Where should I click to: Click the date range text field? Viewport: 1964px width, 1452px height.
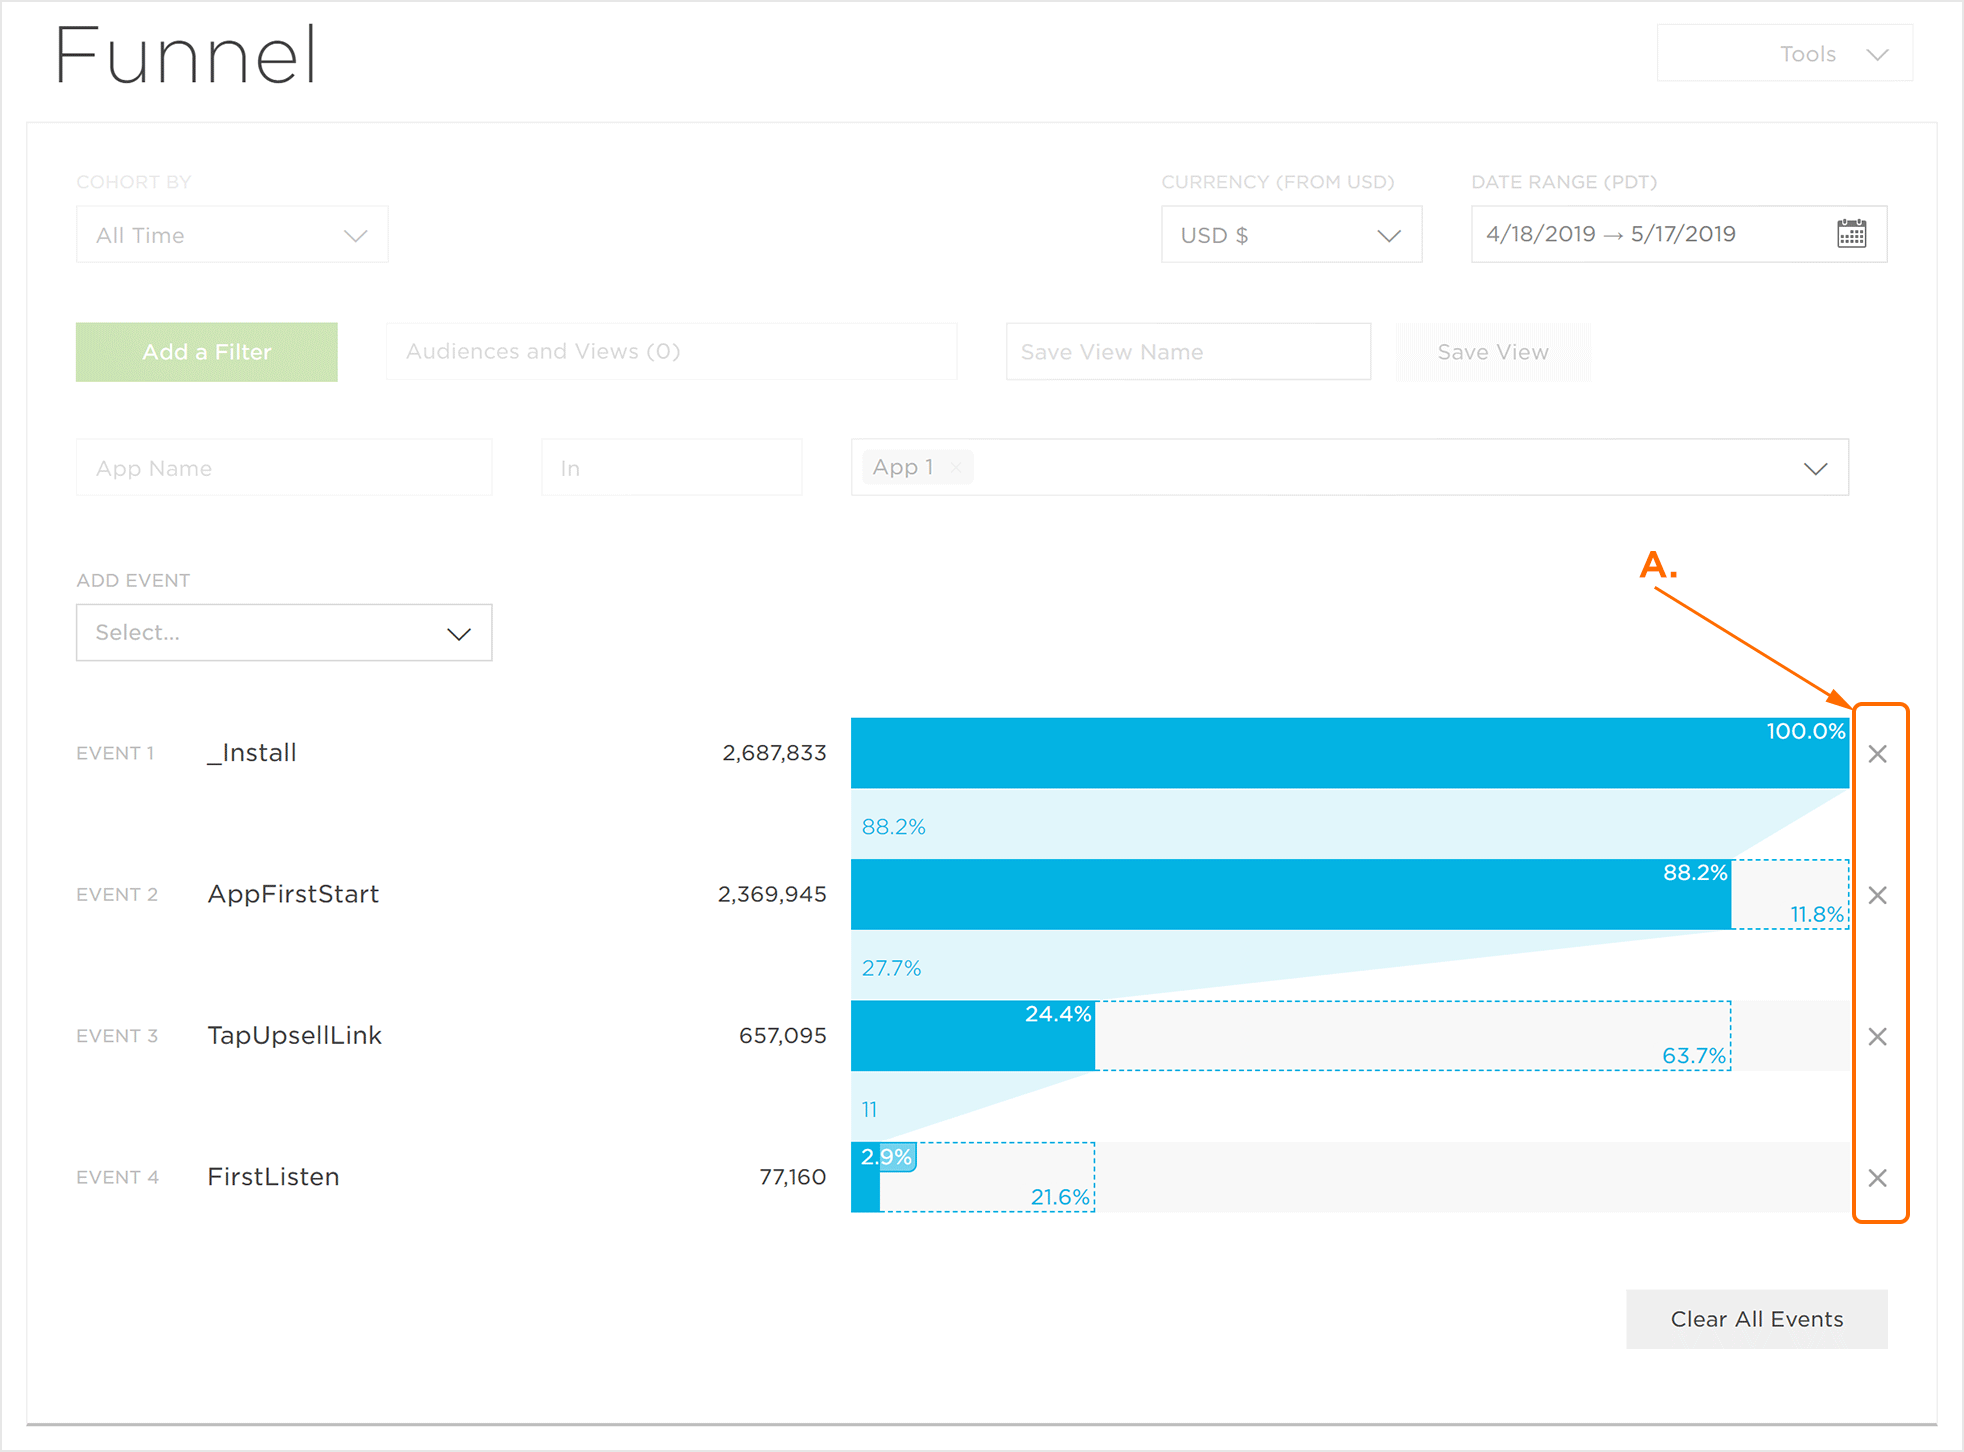point(1640,235)
